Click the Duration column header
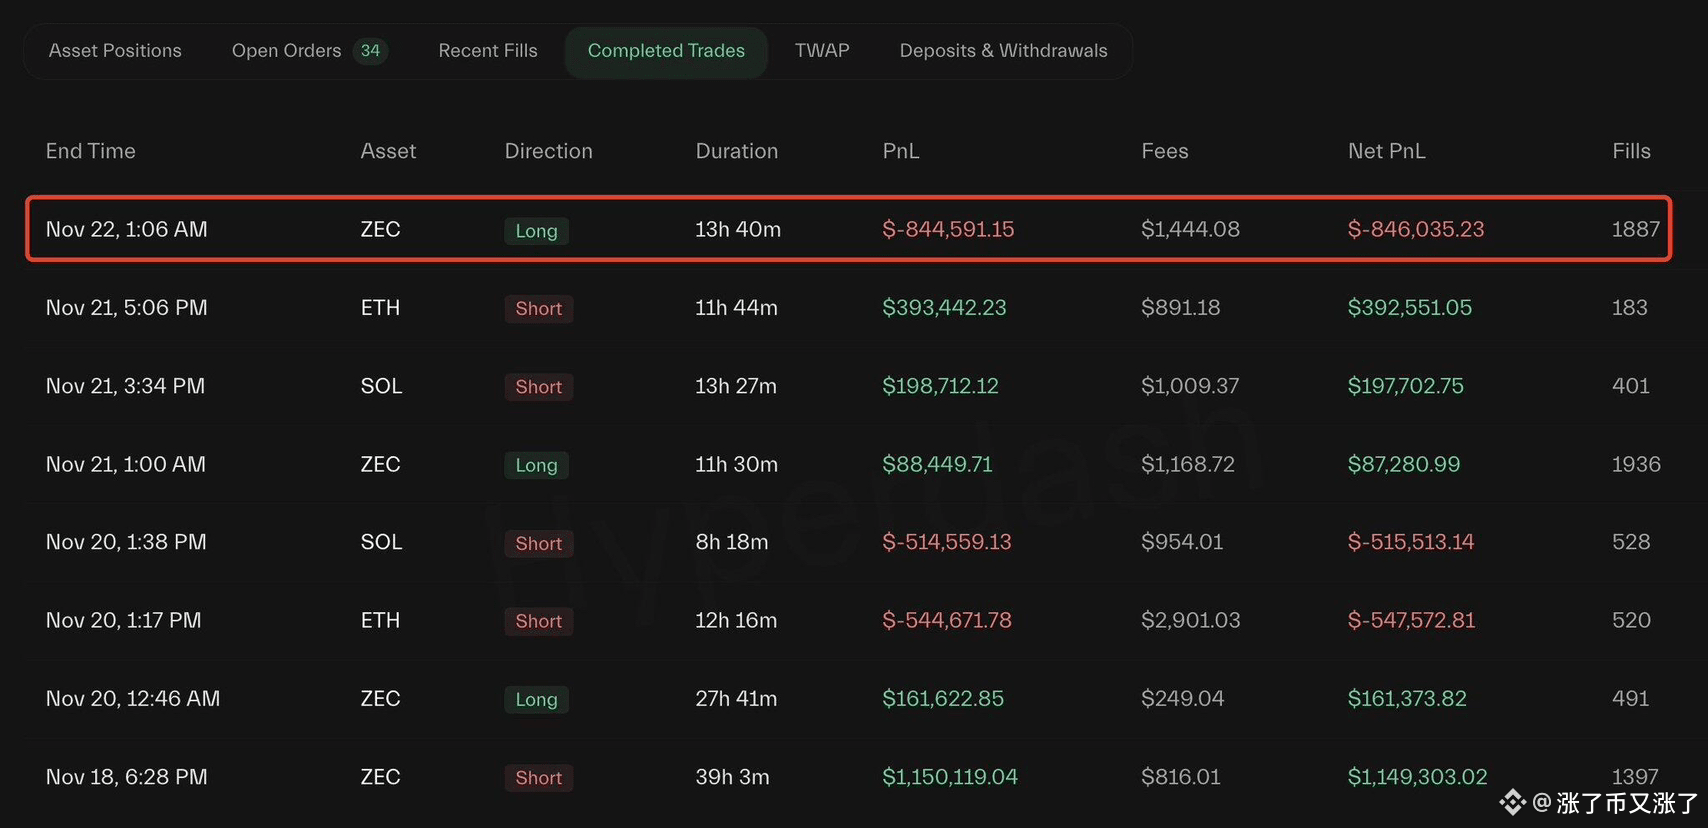This screenshot has width=1708, height=828. tap(736, 151)
